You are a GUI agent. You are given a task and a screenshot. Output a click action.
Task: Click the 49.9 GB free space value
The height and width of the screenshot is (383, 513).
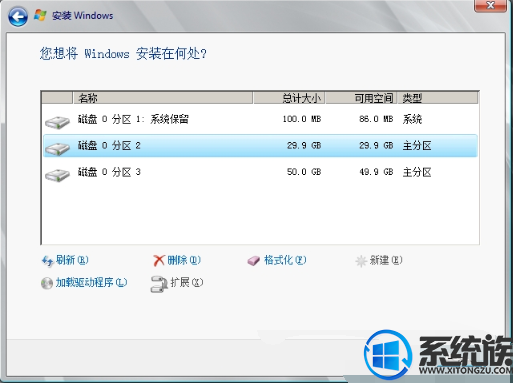pyautogui.click(x=376, y=172)
